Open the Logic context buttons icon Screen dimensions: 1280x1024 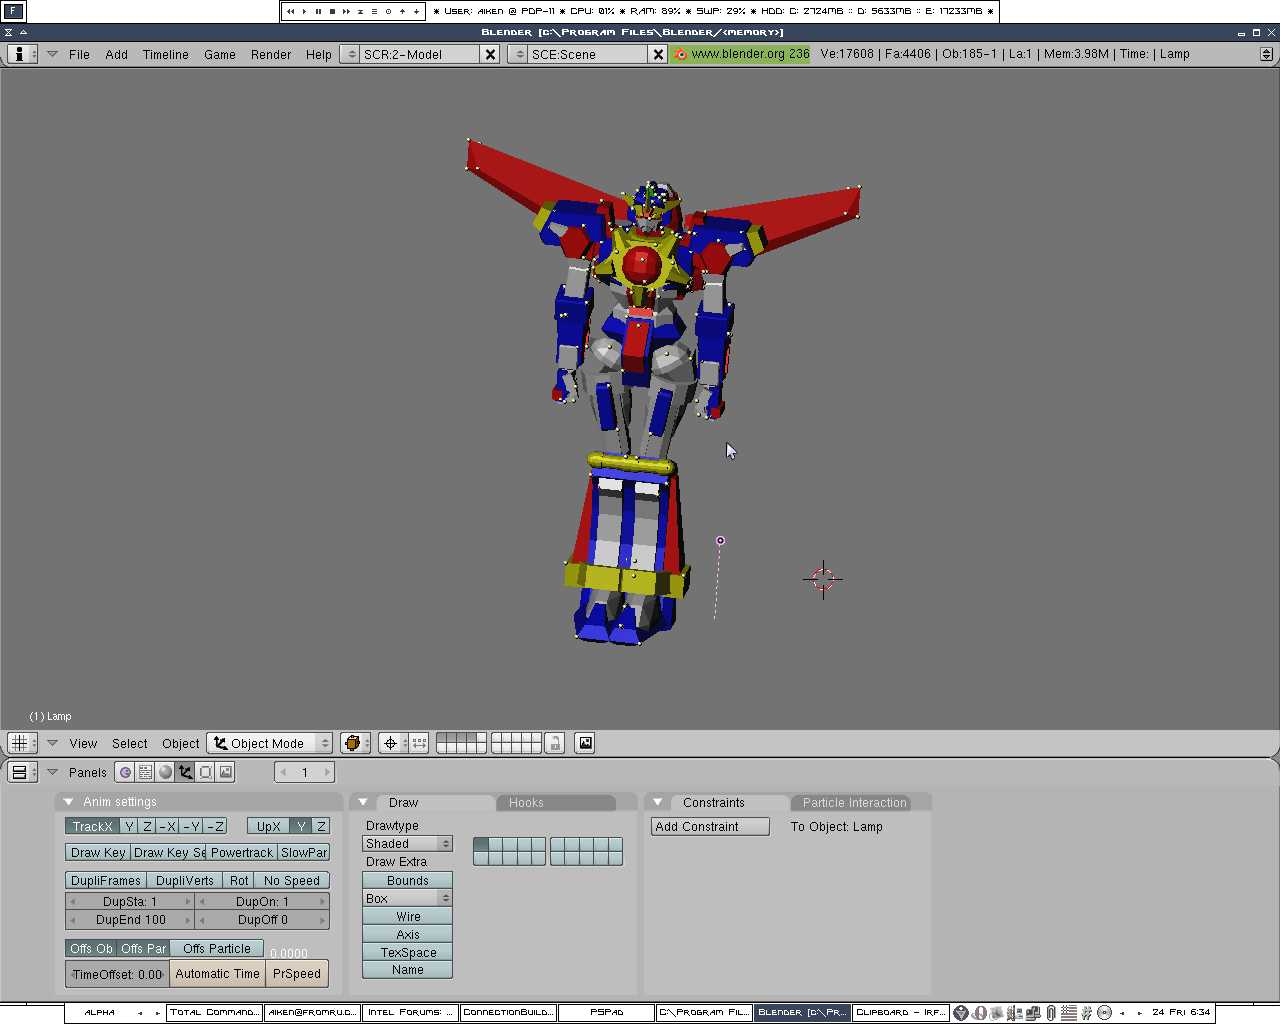125,772
